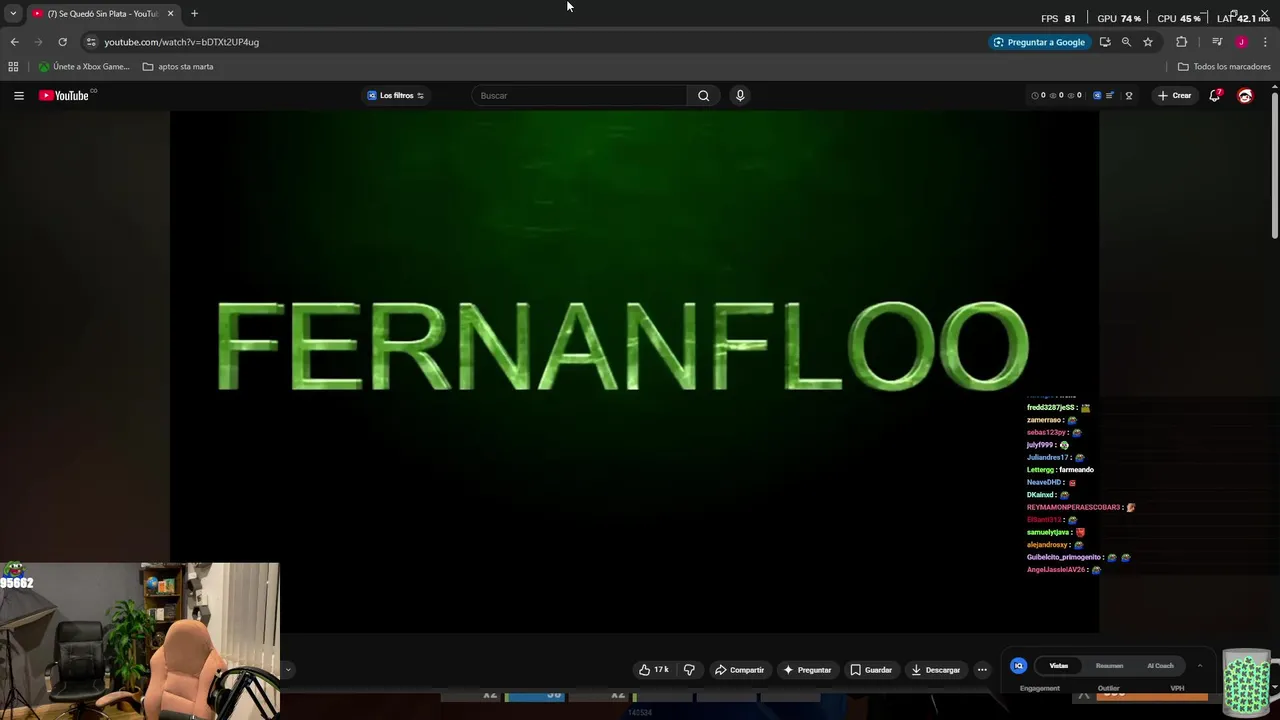1280x720 pixels.
Task: Select the Engagement column label
Action: (1040, 688)
